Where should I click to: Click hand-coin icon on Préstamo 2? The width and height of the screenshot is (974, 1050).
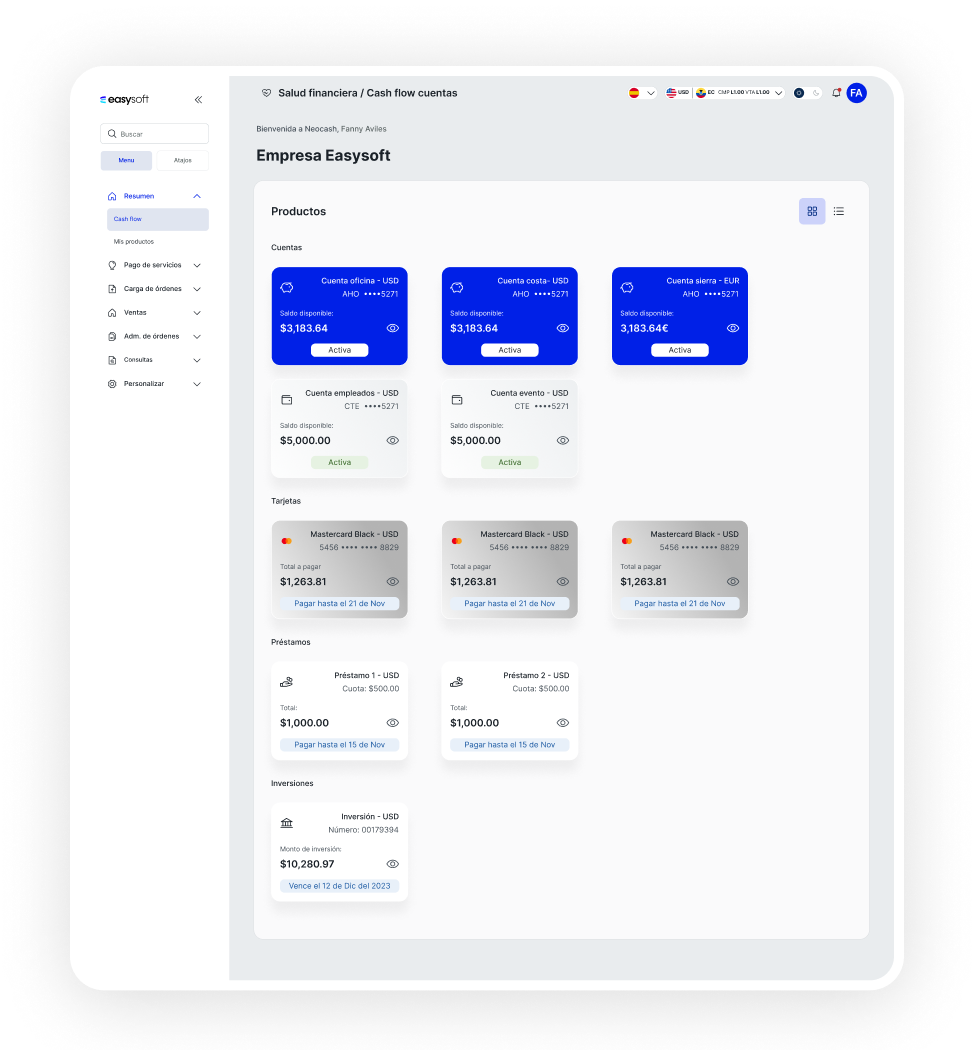click(457, 682)
